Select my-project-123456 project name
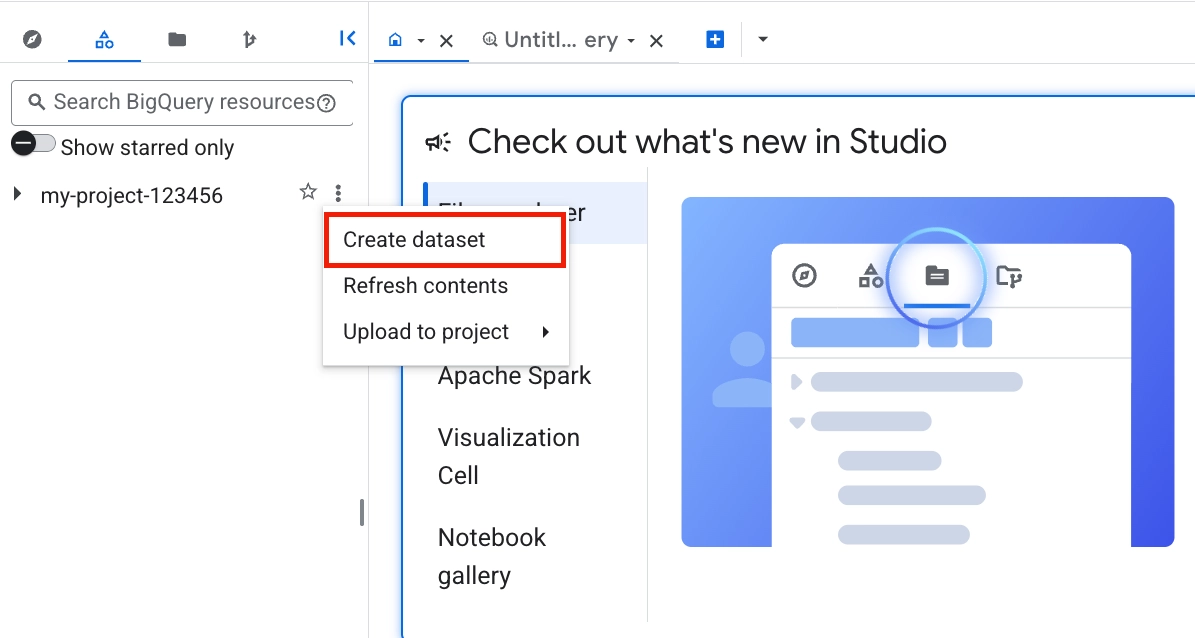 point(132,195)
